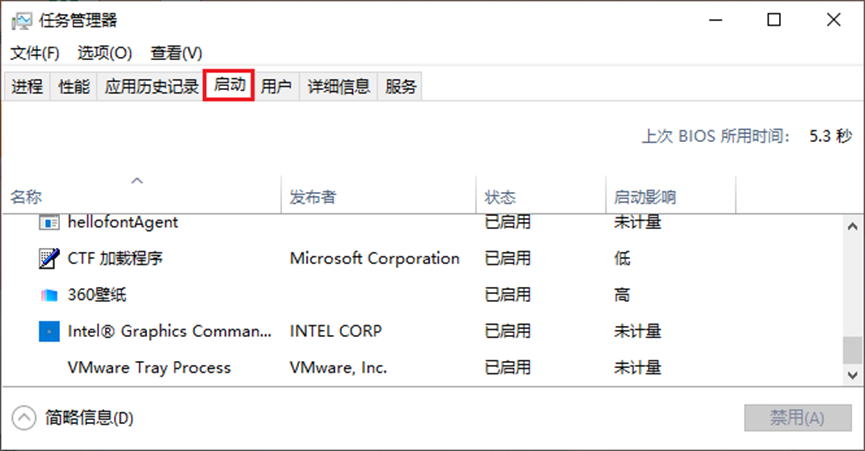
Task: Close the 任务管理器 window
Action: pyautogui.click(x=834, y=20)
